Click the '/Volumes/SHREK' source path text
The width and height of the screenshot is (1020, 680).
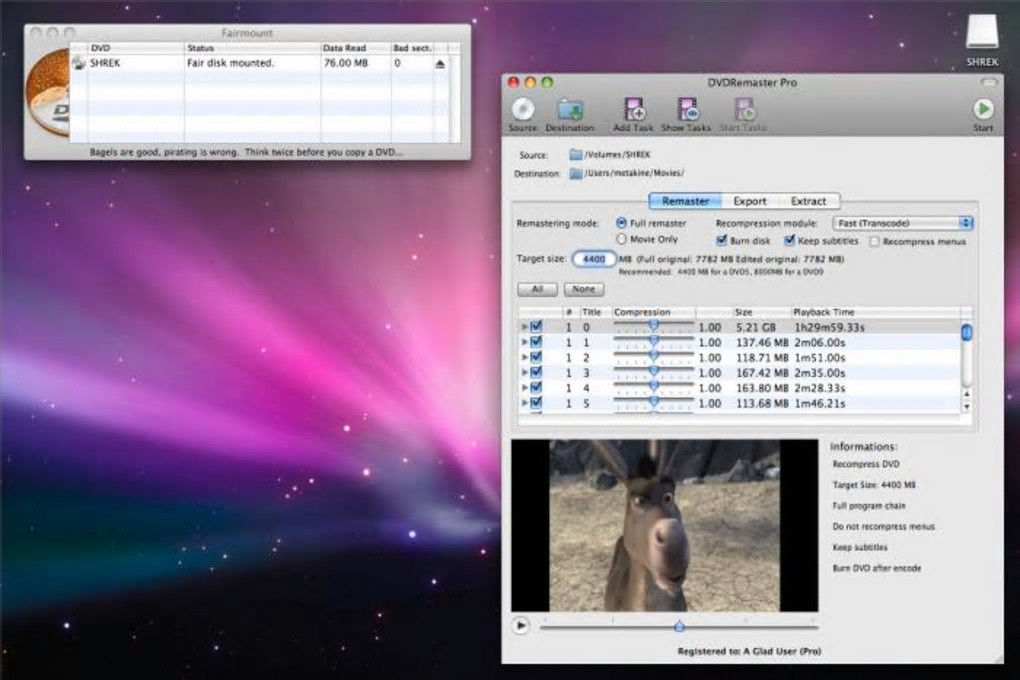(x=617, y=155)
